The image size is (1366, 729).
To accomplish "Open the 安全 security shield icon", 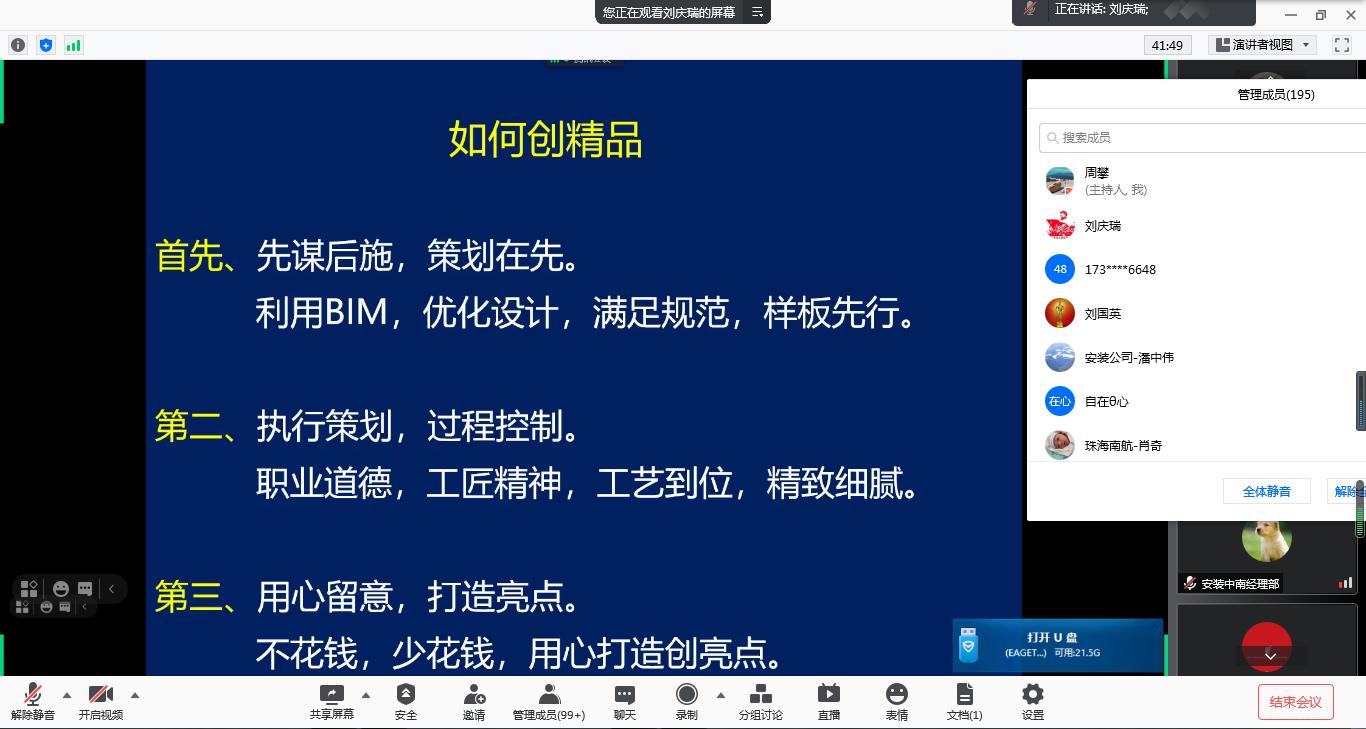I will click(x=405, y=701).
